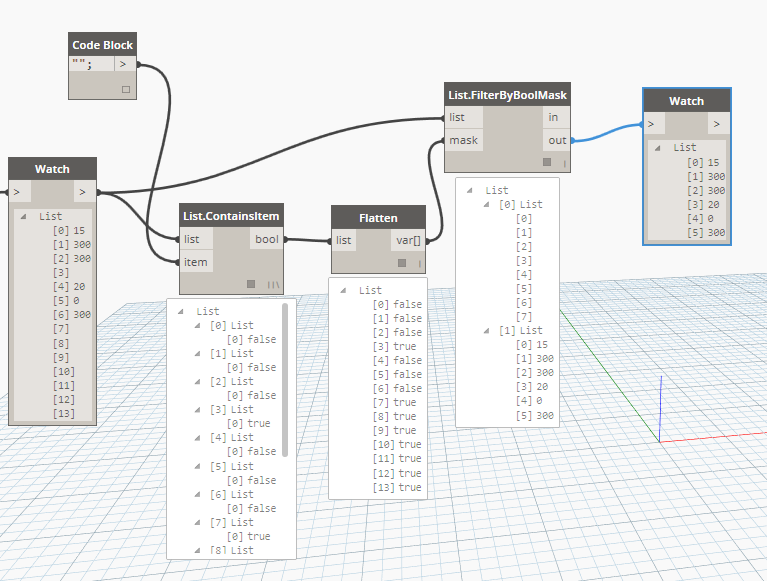
Task: Toggle preview square on List.ContainsItem node
Action: (251, 284)
